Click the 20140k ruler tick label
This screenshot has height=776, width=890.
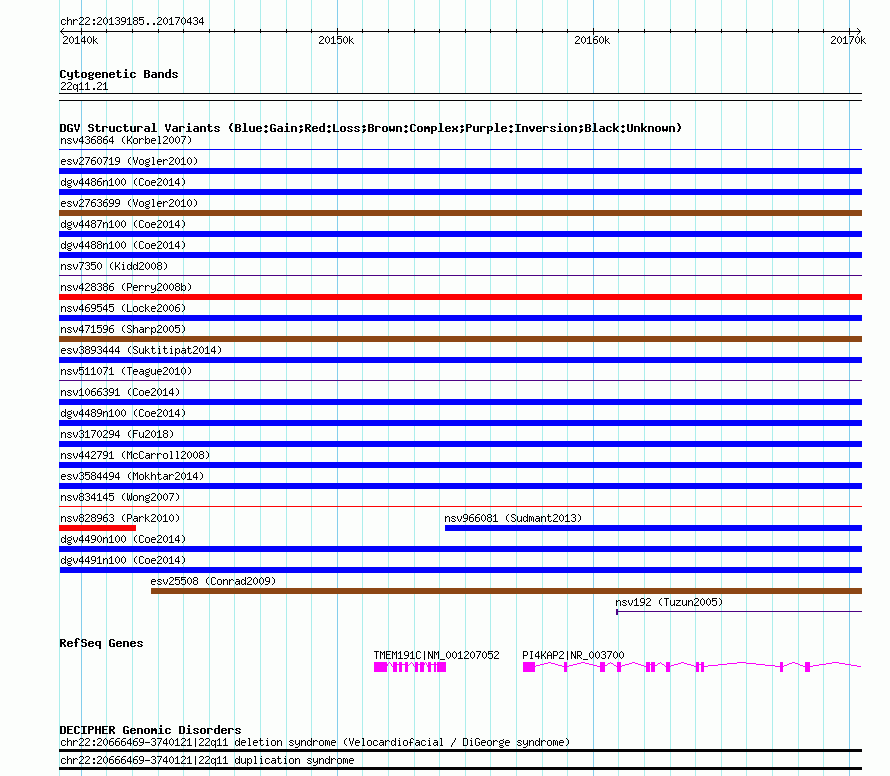[x=80, y=40]
